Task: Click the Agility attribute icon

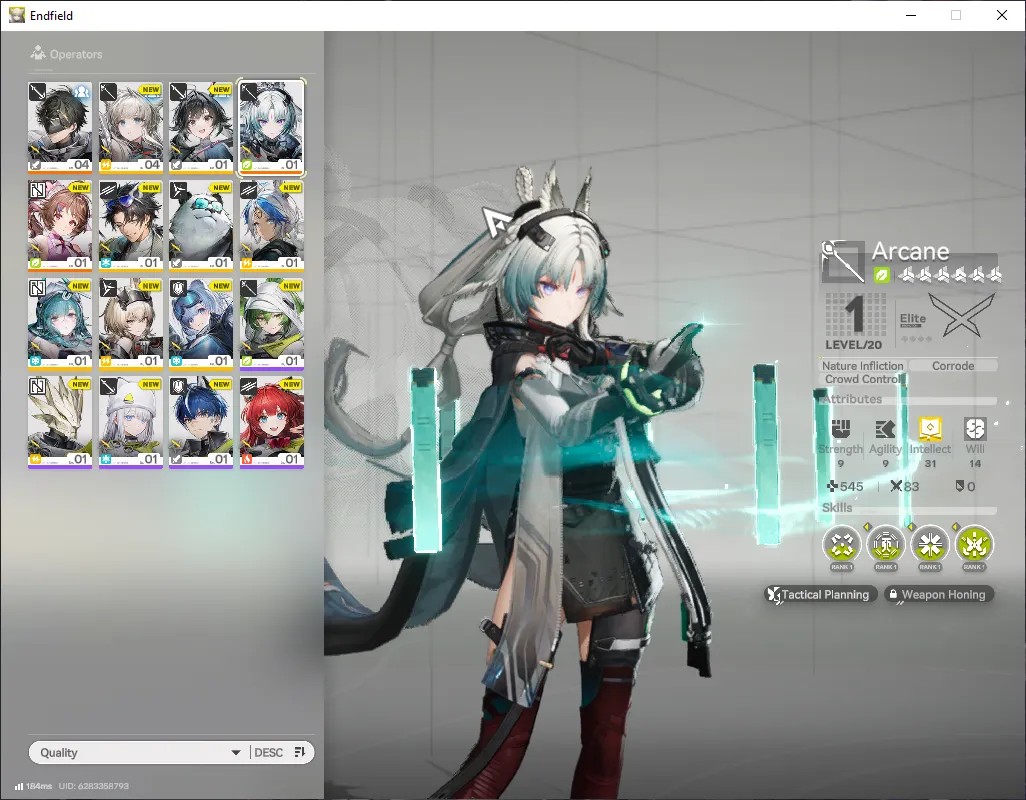Action: (885, 429)
